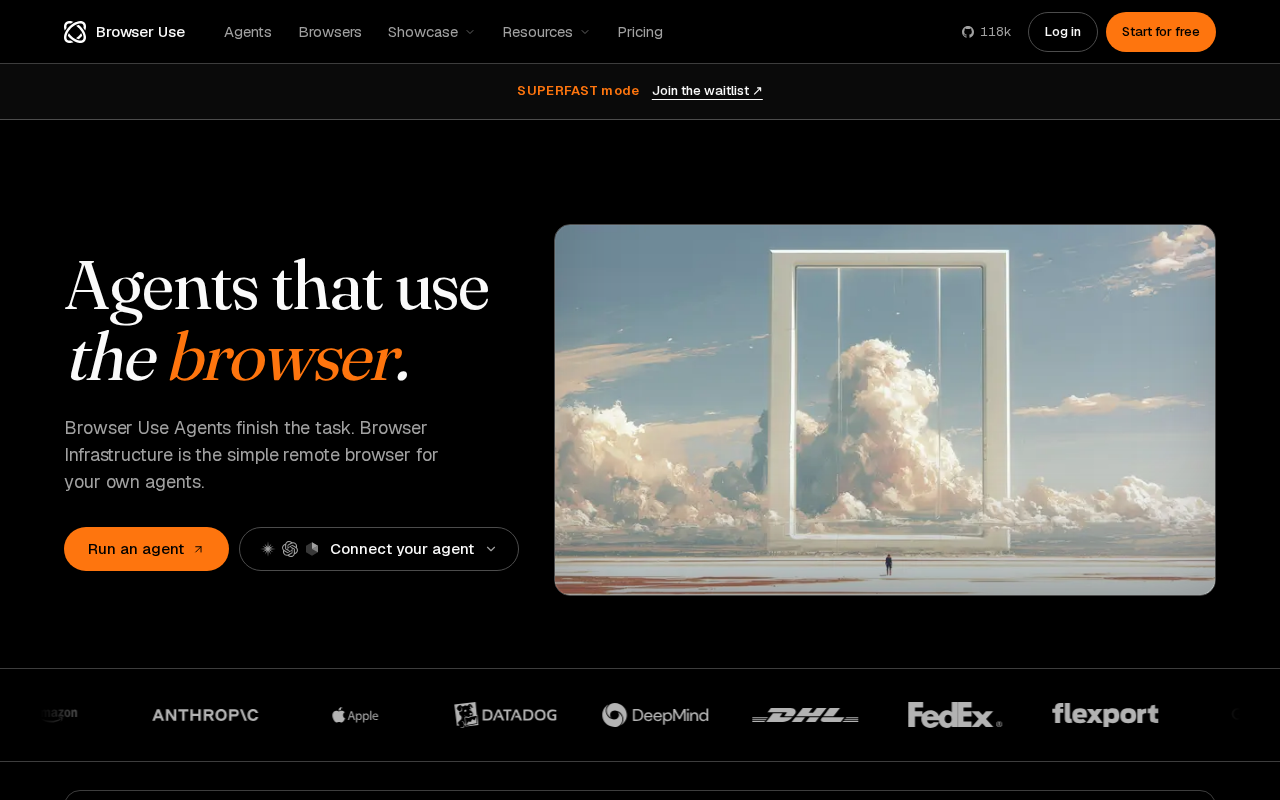Click the Anthropic logo in the carousel

tap(205, 715)
